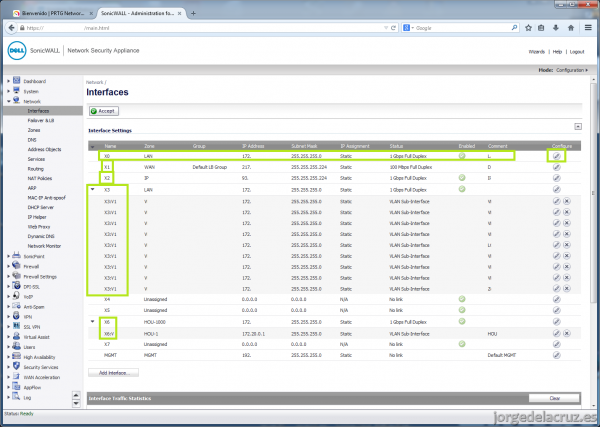
Task: Switch to the PRTG Network browser tab
Action: pos(53,13)
